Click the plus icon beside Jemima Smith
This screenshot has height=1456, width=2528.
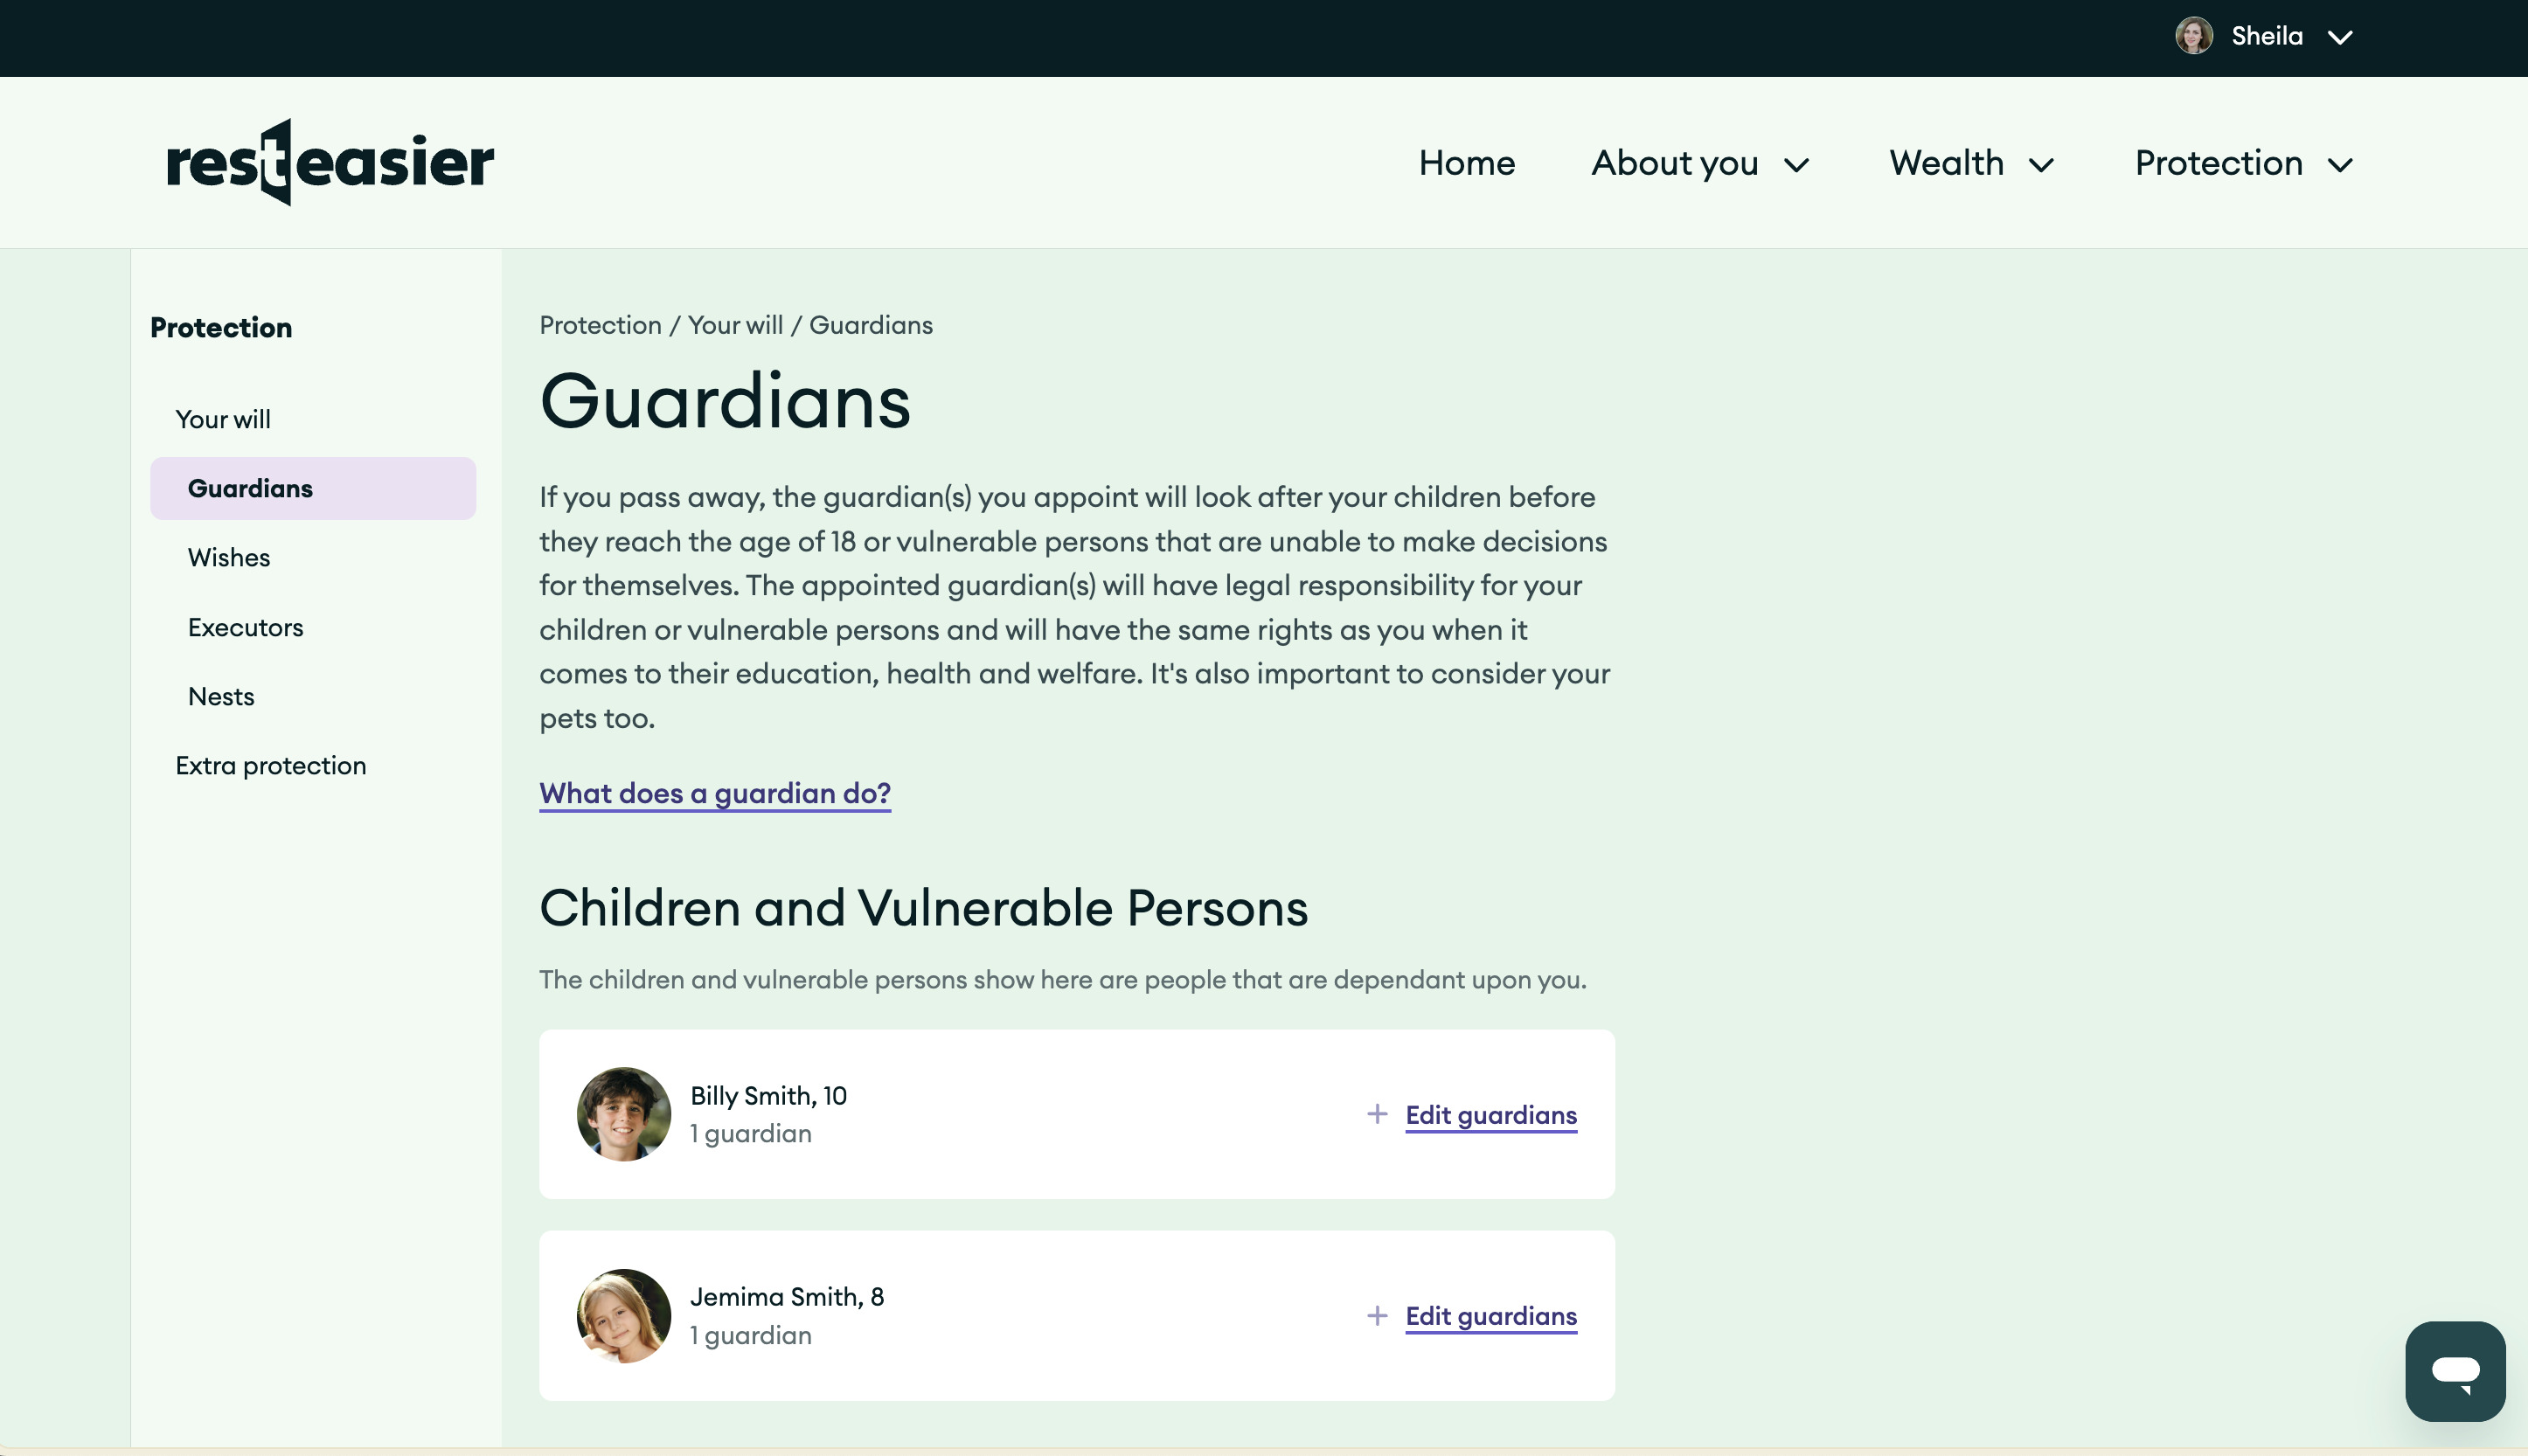coord(1377,1315)
